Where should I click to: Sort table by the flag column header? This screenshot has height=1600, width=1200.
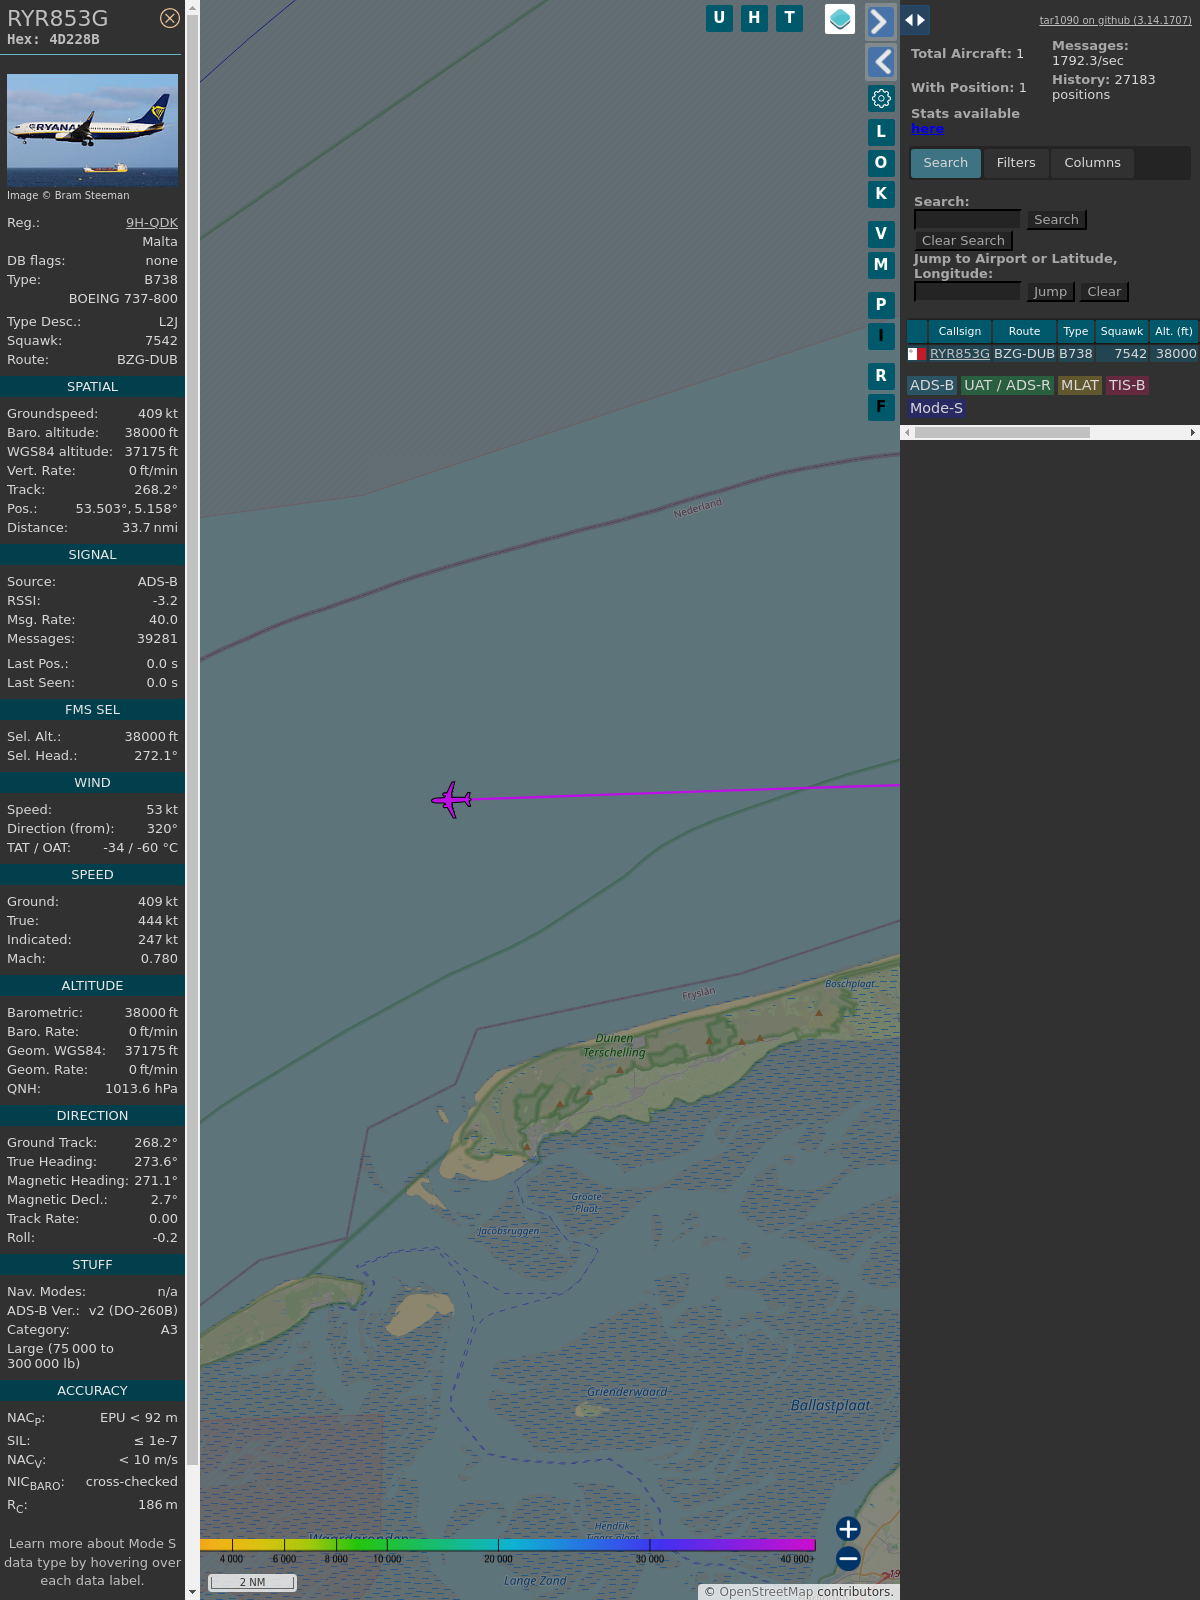click(x=917, y=332)
